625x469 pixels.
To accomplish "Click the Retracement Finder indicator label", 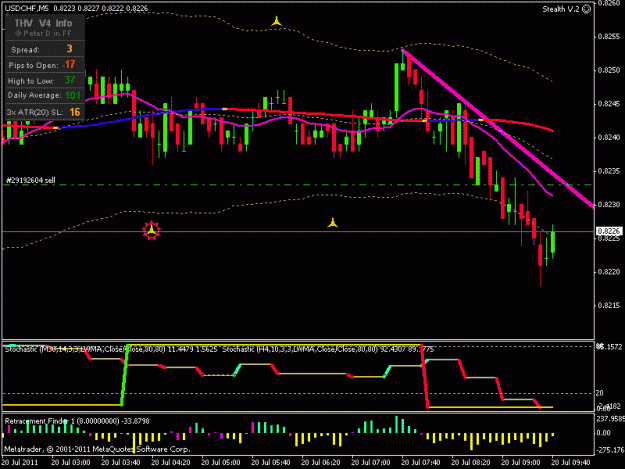I will [x=77, y=421].
